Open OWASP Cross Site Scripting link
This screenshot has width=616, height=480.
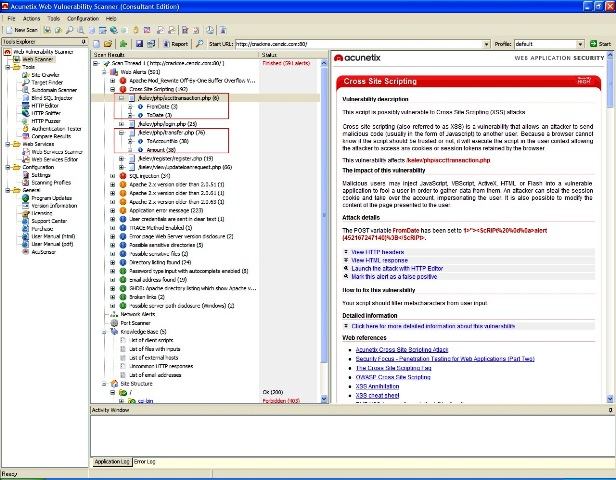[x=393, y=377]
